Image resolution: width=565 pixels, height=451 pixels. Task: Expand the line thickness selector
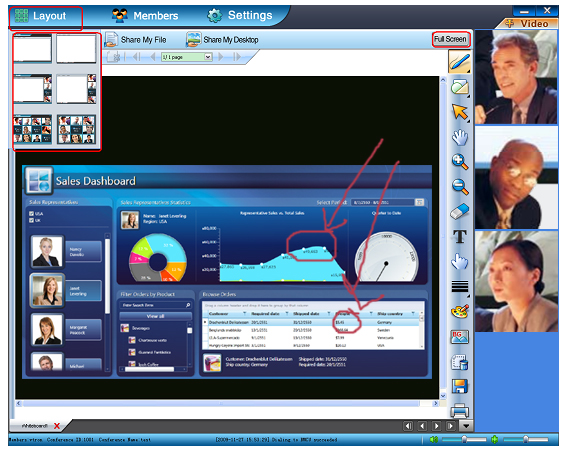click(460, 287)
